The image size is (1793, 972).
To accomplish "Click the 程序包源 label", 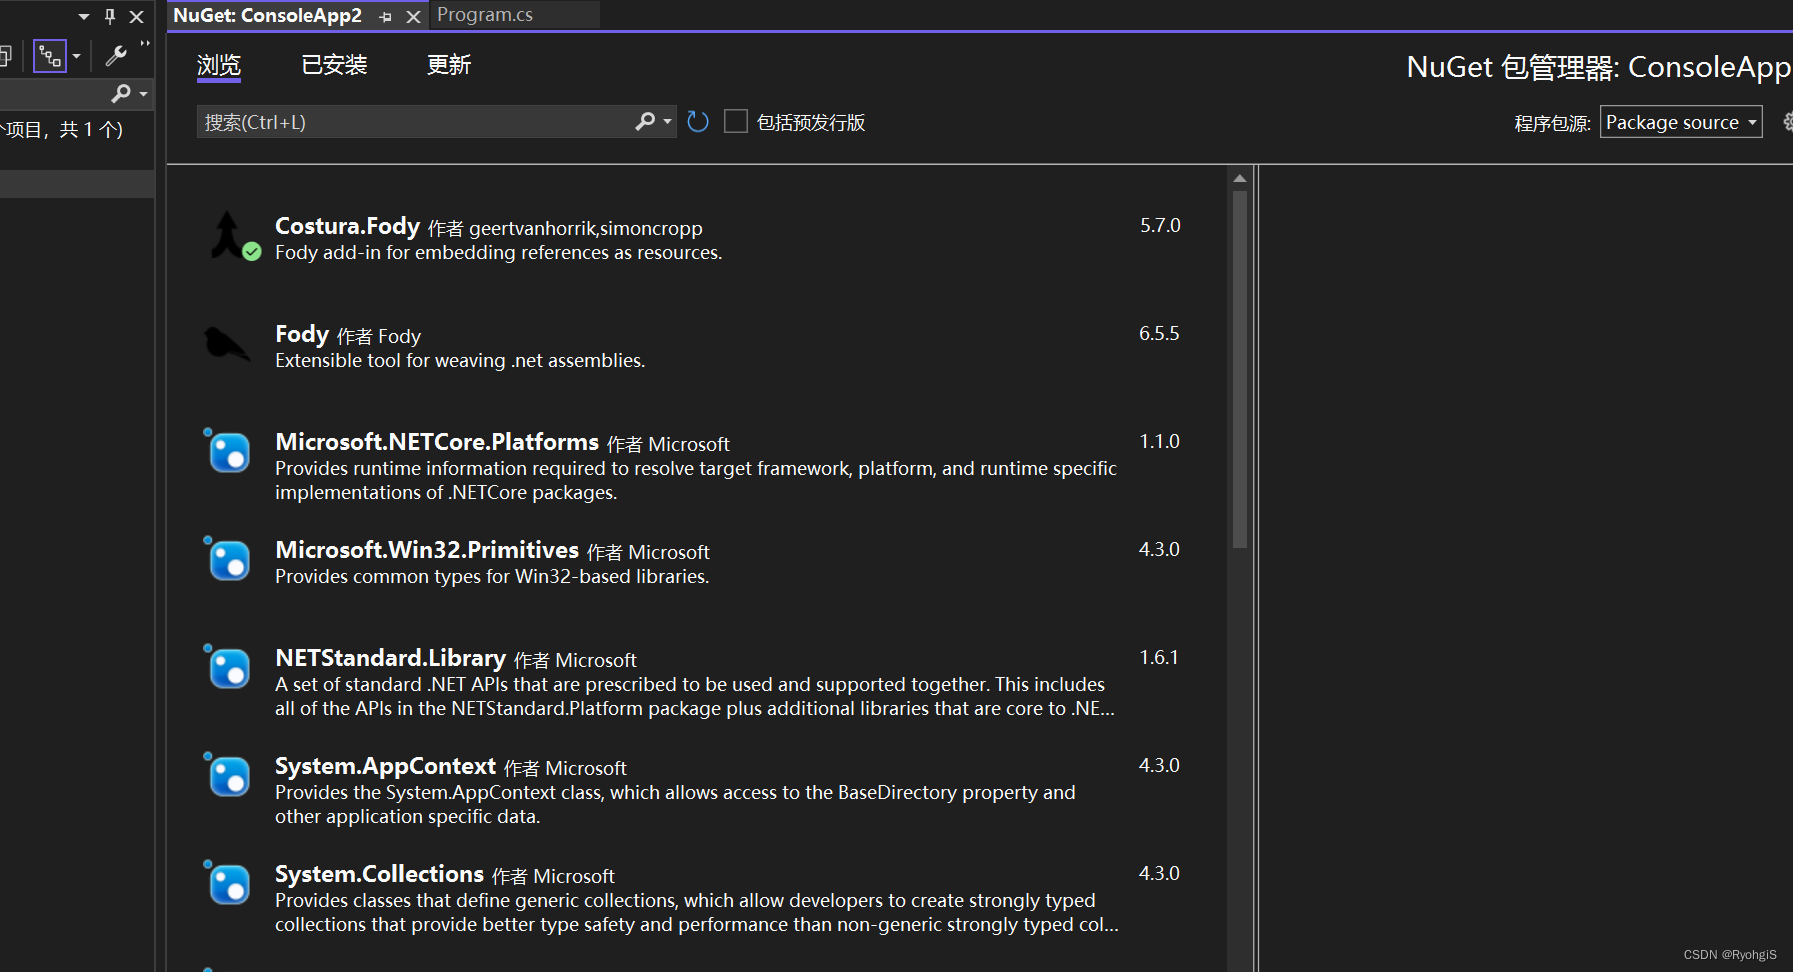I will [1552, 123].
